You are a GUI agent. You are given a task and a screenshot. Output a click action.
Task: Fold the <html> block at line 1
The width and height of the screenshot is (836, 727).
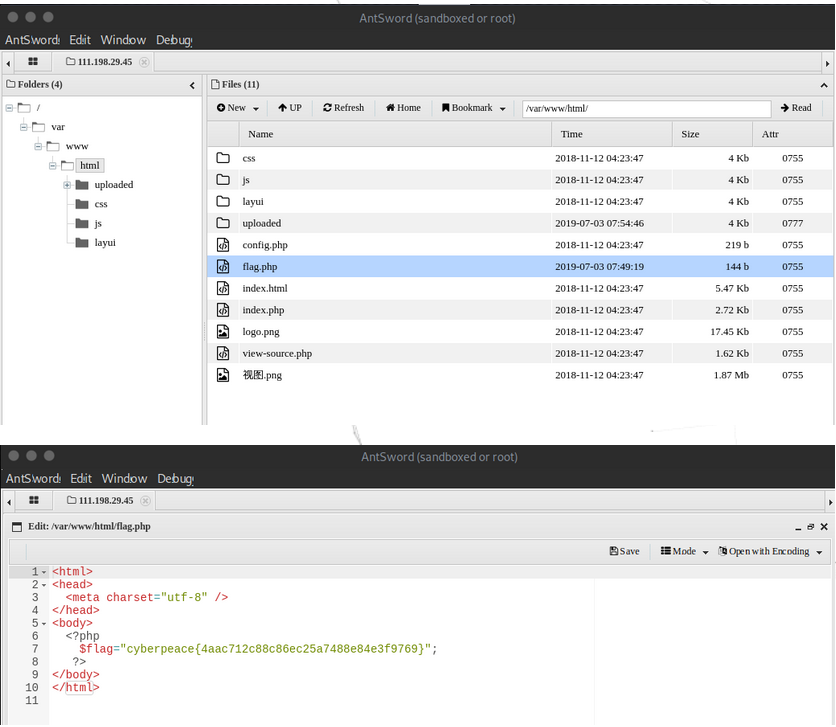tap(44, 572)
